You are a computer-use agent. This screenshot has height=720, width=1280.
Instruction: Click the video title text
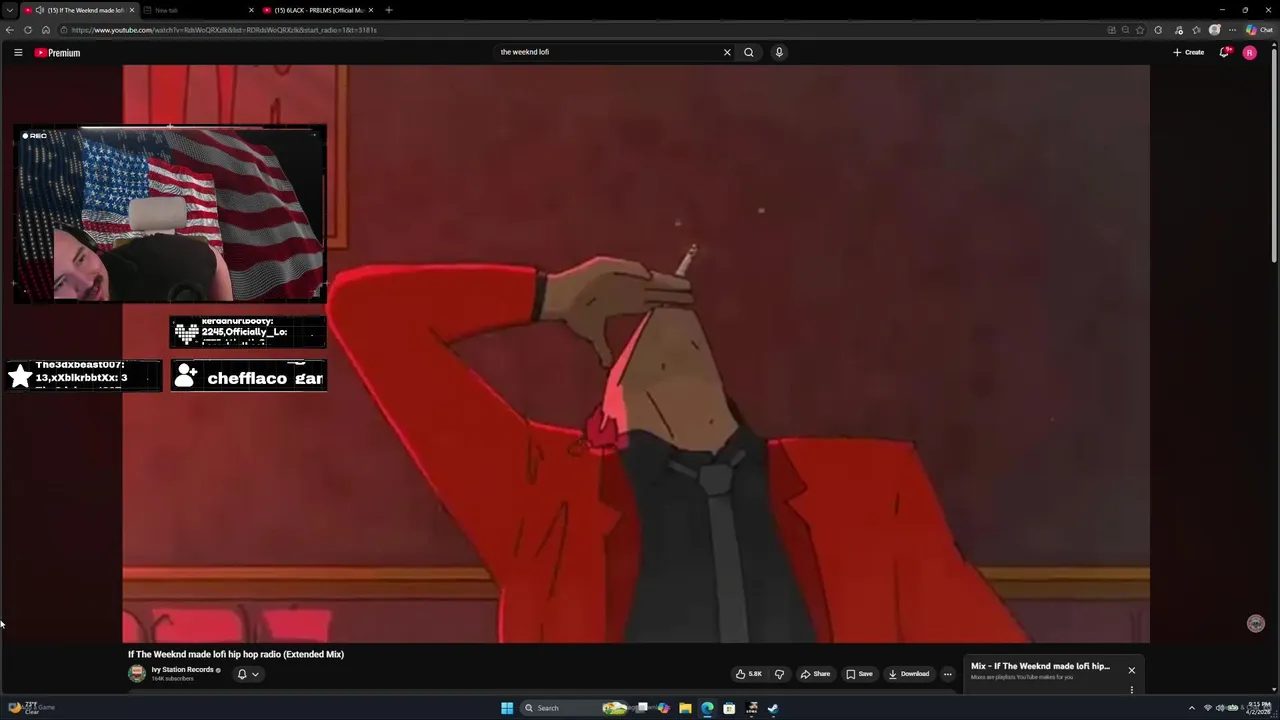pos(236,654)
